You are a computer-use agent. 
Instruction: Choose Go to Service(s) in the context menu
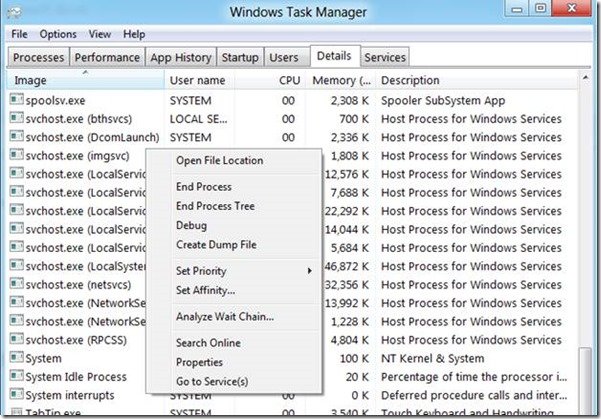[212, 382]
